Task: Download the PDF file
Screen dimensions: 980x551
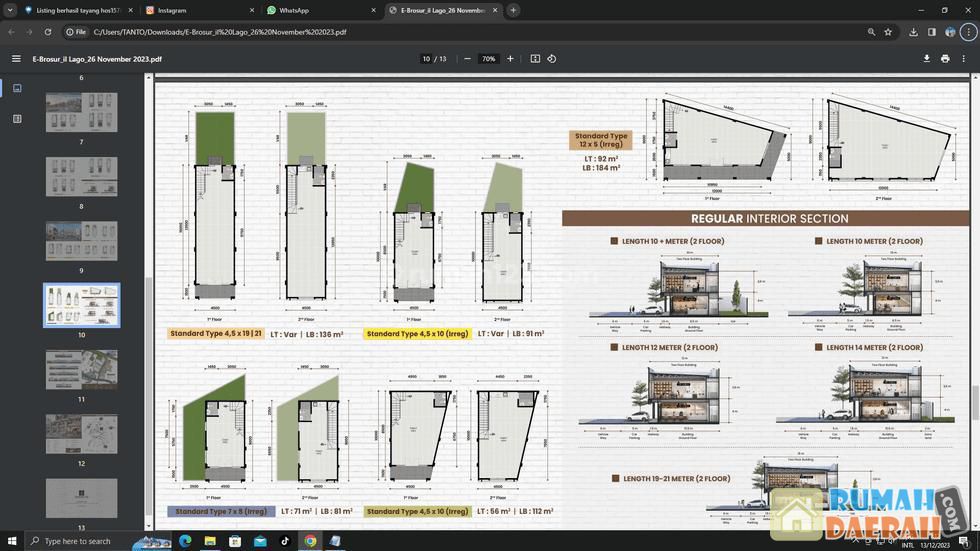Action: click(927, 59)
